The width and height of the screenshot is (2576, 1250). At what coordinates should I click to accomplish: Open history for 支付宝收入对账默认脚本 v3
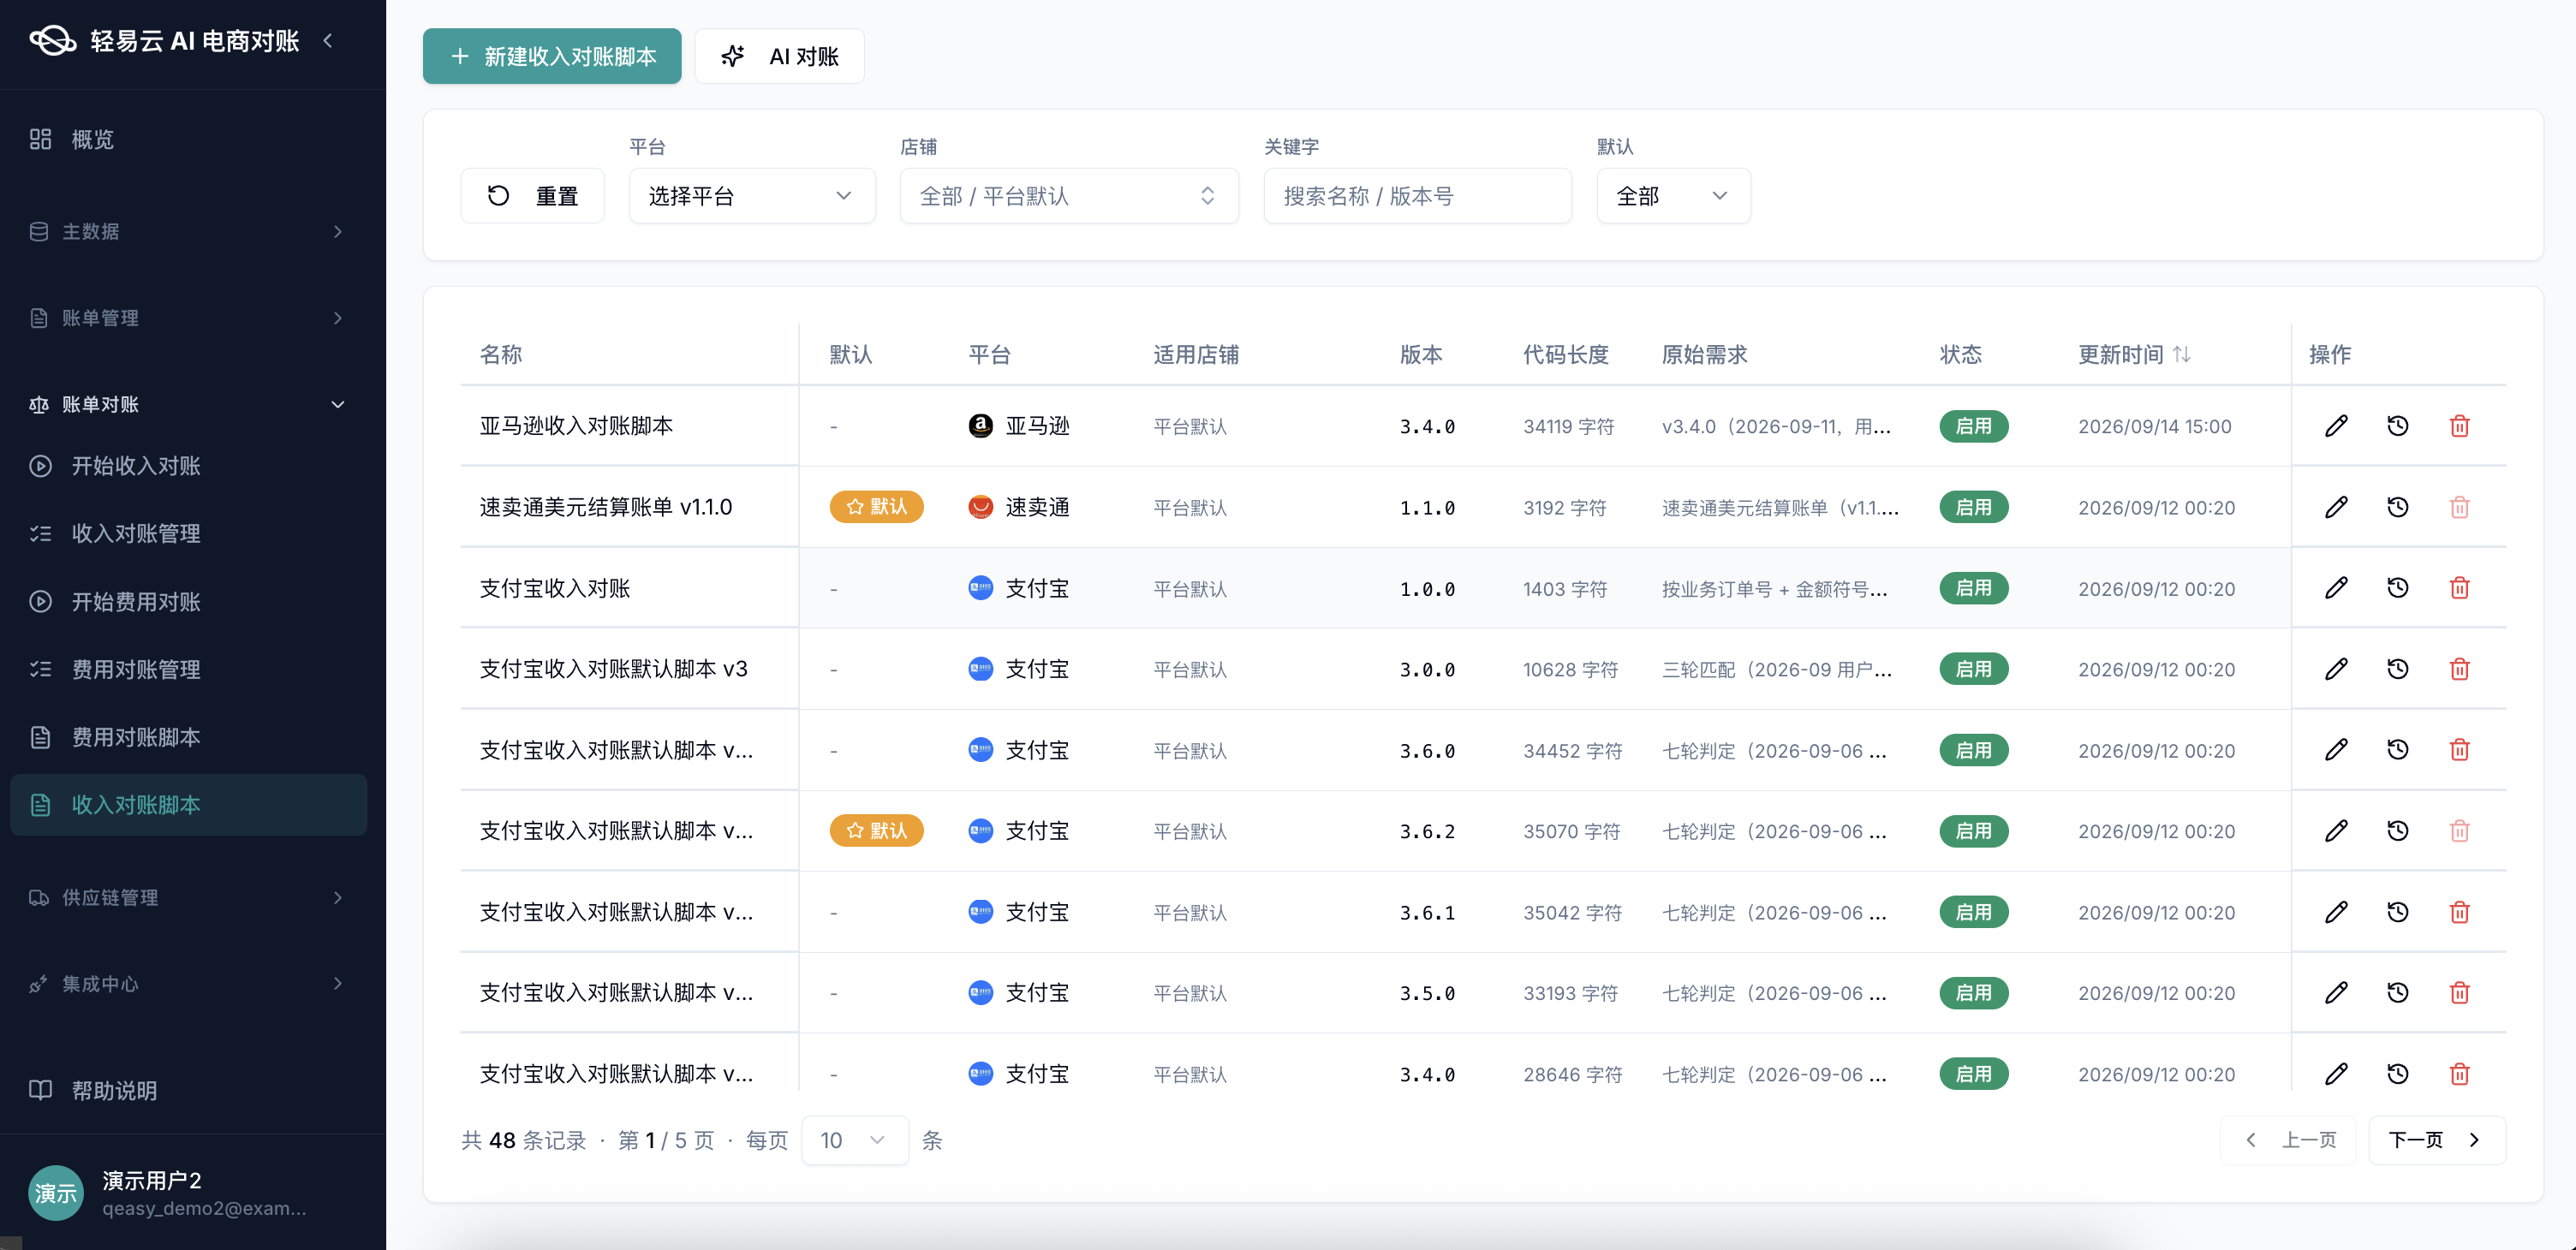(x=2398, y=669)
